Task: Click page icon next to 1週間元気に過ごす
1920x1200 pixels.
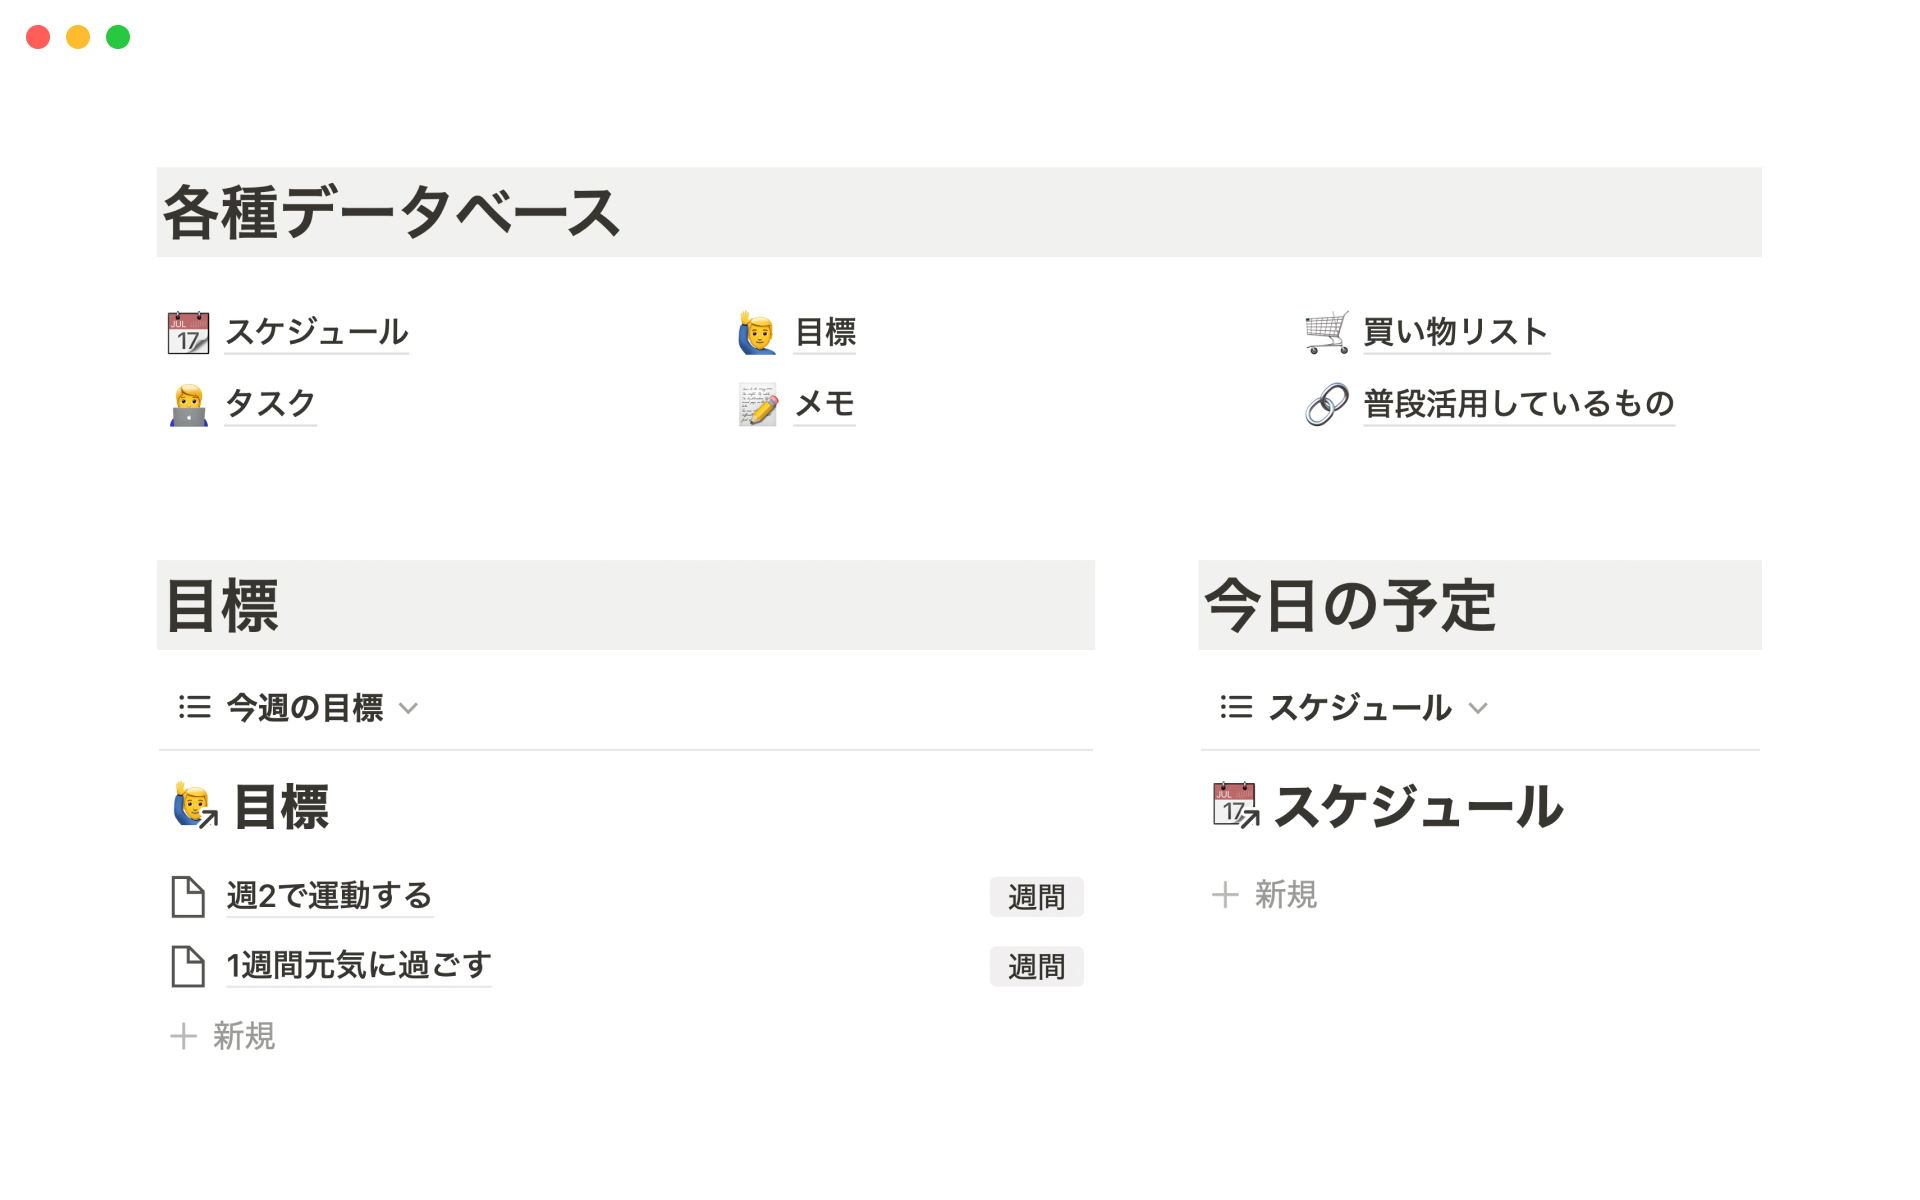Action: coord(188,966)
